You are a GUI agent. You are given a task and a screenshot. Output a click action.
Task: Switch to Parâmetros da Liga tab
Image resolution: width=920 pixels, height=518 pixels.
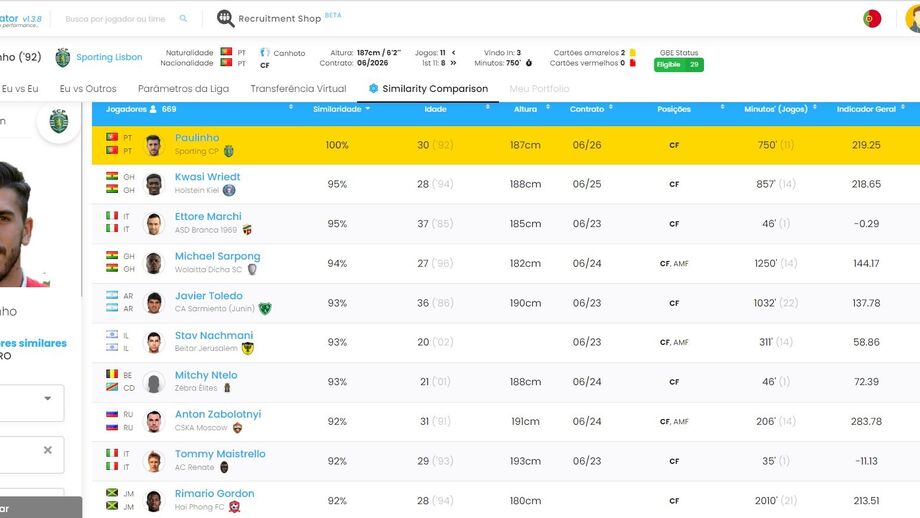coord(183,89)
